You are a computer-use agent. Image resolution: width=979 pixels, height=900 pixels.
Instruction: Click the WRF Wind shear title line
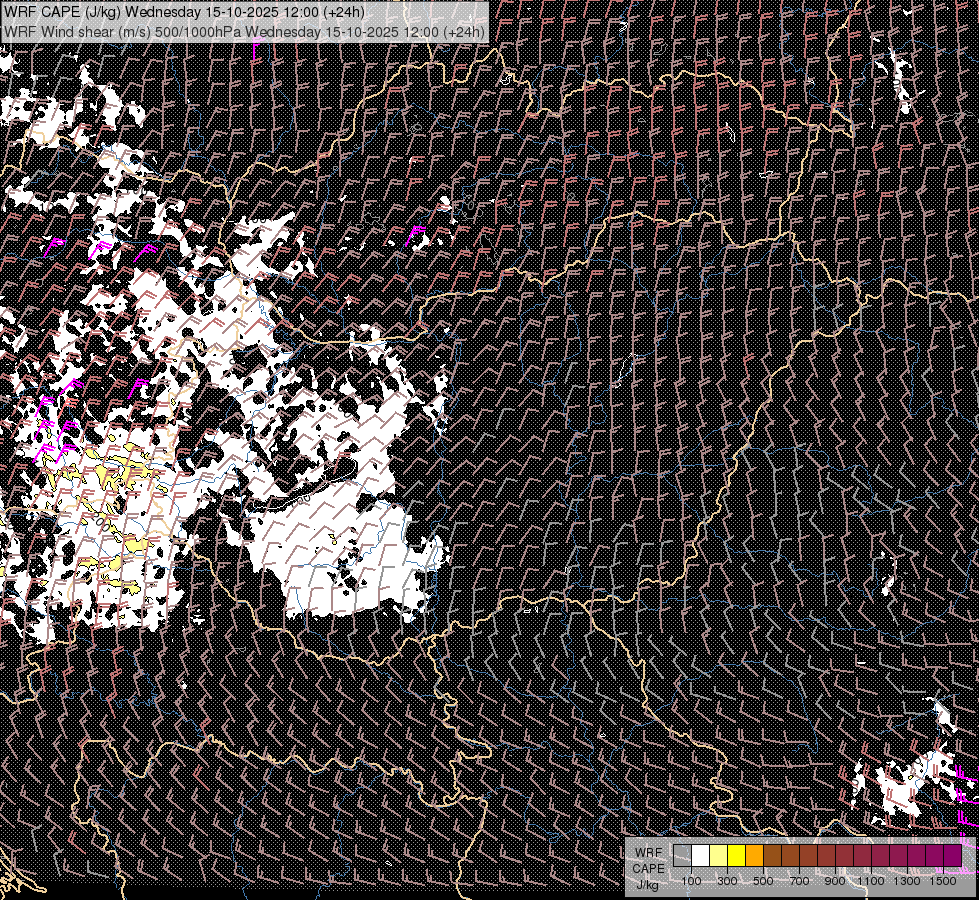point(244,31)
